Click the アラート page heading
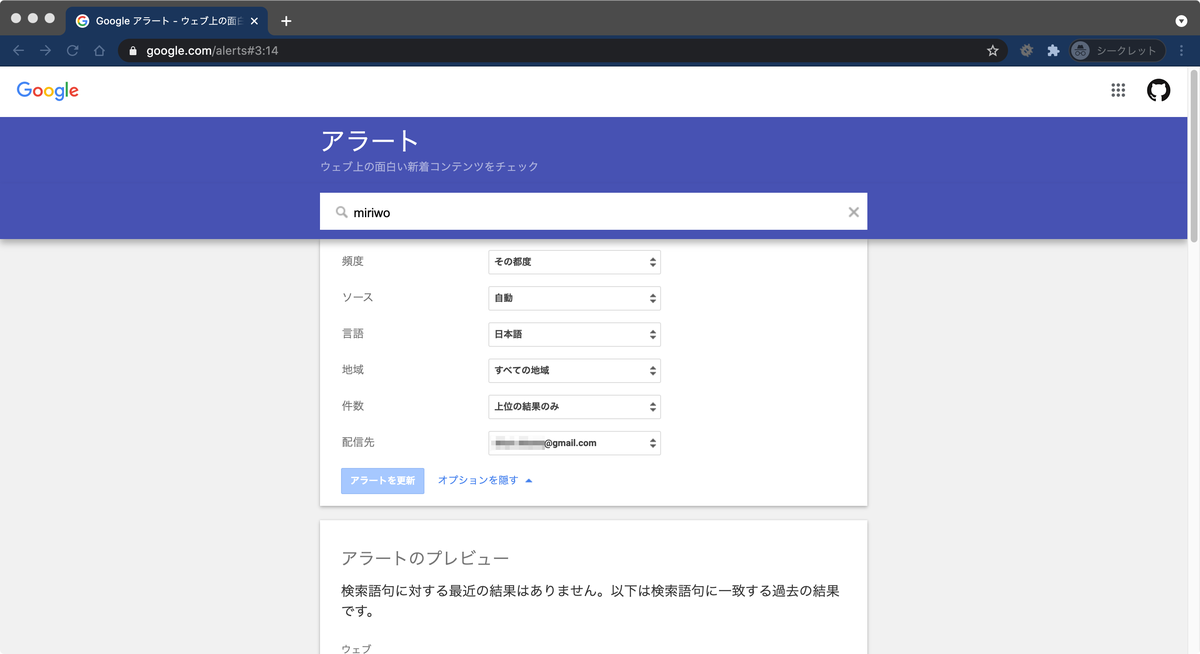 [x=370, y=141]
